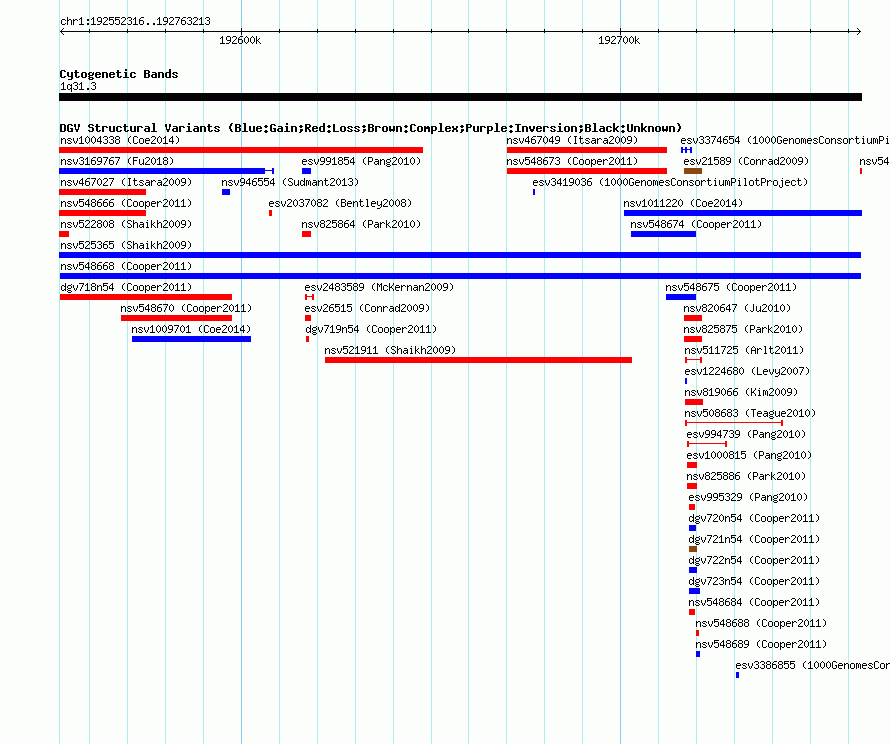Select the nsv548675 (Cooper2011) label

coord(731,287)
